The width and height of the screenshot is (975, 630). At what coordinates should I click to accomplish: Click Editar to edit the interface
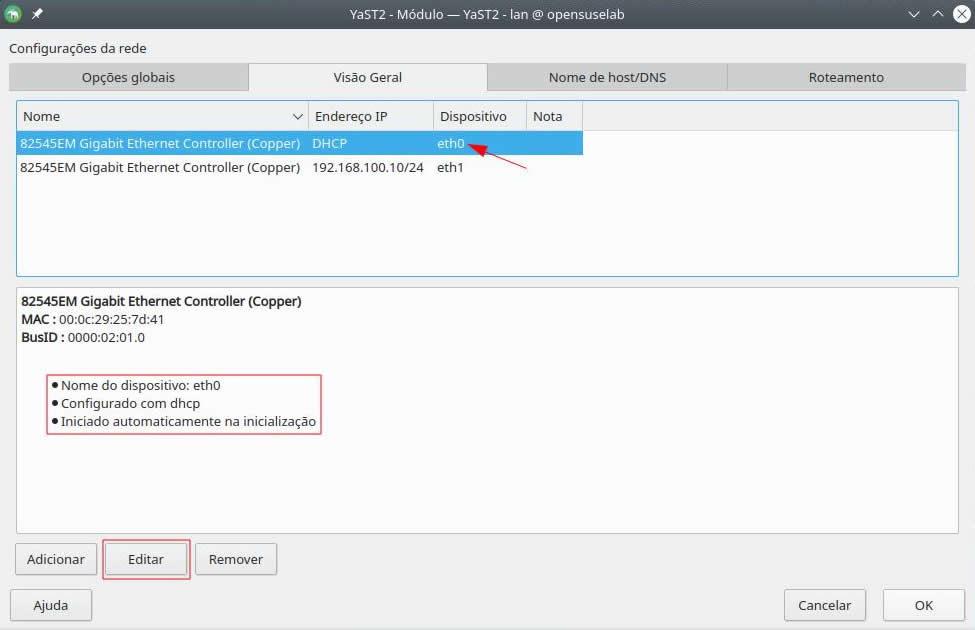(146, 559)
